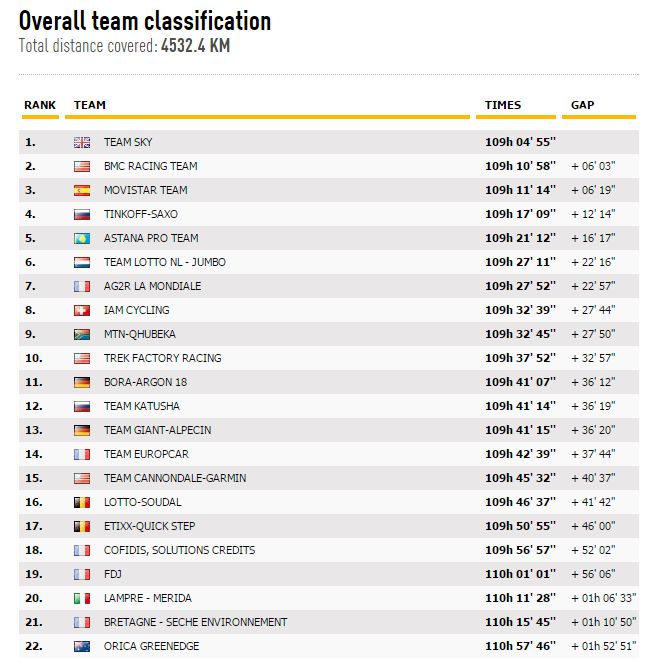Click the Italian flag next to Lampre - Merida
This screenshot has height=671, width=657.
[x=82, y=599]
